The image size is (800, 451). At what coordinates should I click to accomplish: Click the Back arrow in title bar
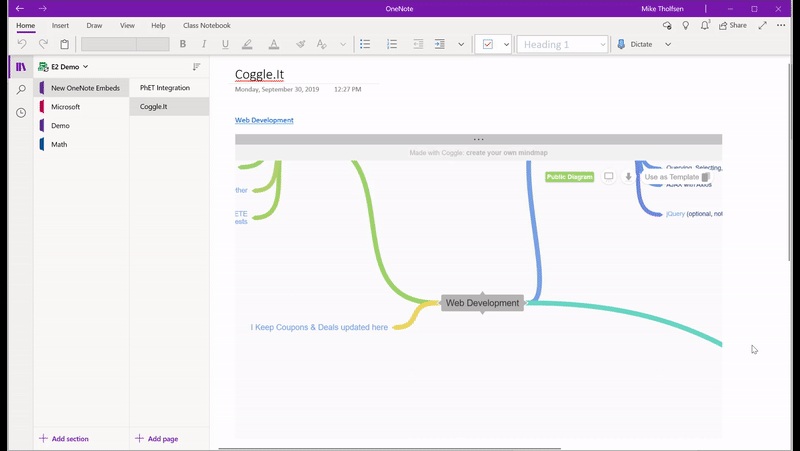(x=19, y=8)
